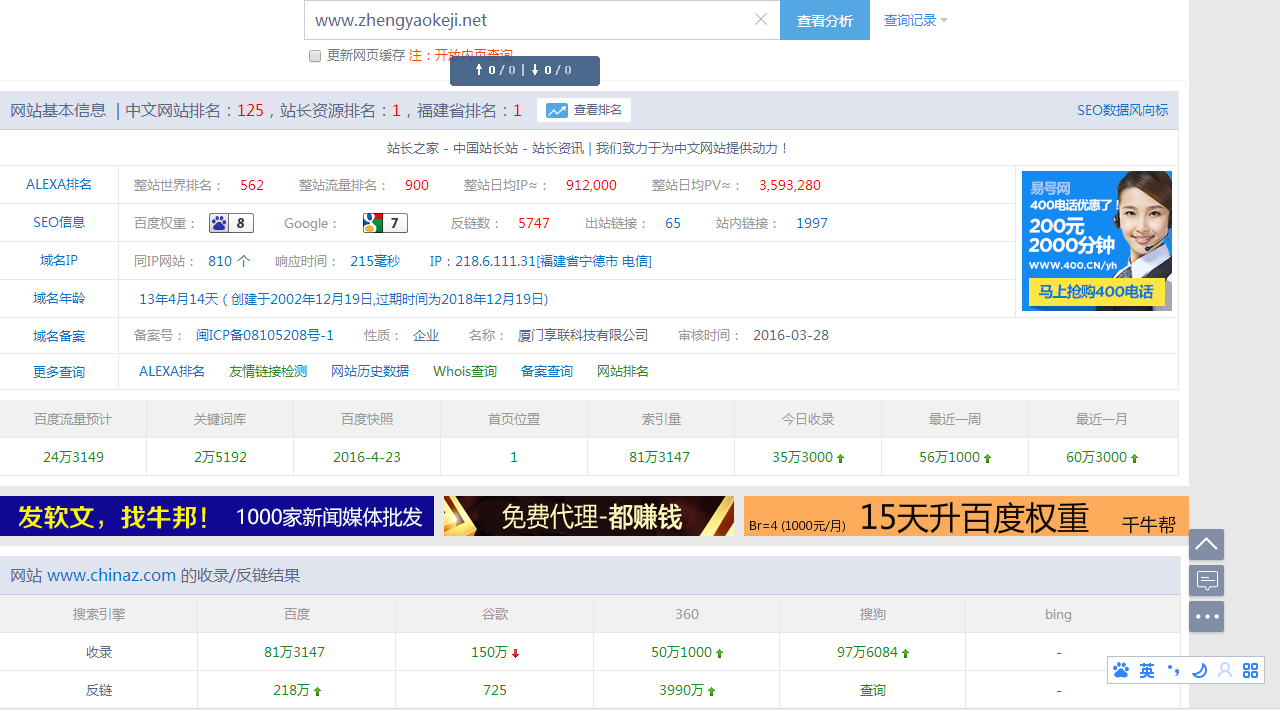
Task: Select the ALEXA排名 row label
Action: pos(59,184)
